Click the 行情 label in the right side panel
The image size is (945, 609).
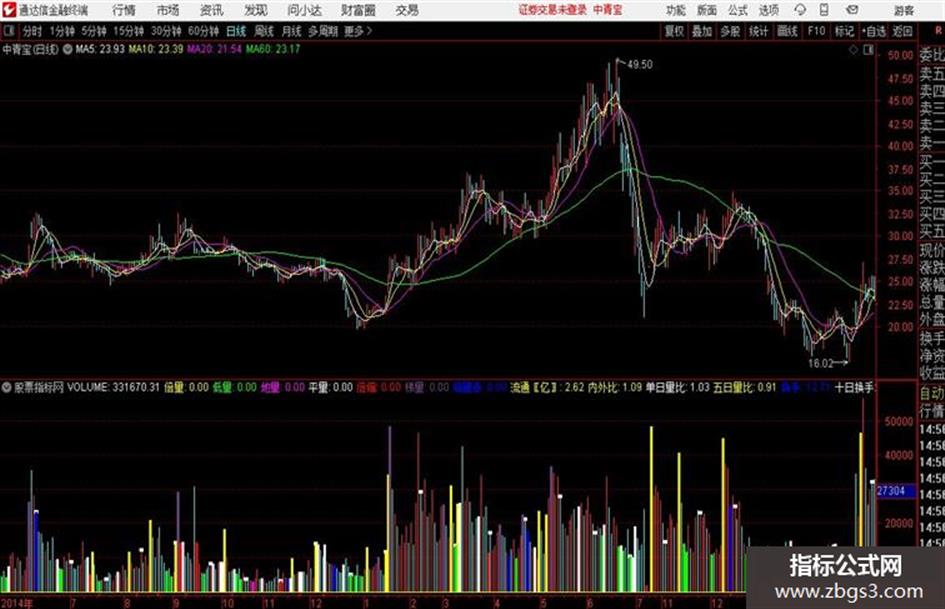pyautogui.click(x=931, y=411)
